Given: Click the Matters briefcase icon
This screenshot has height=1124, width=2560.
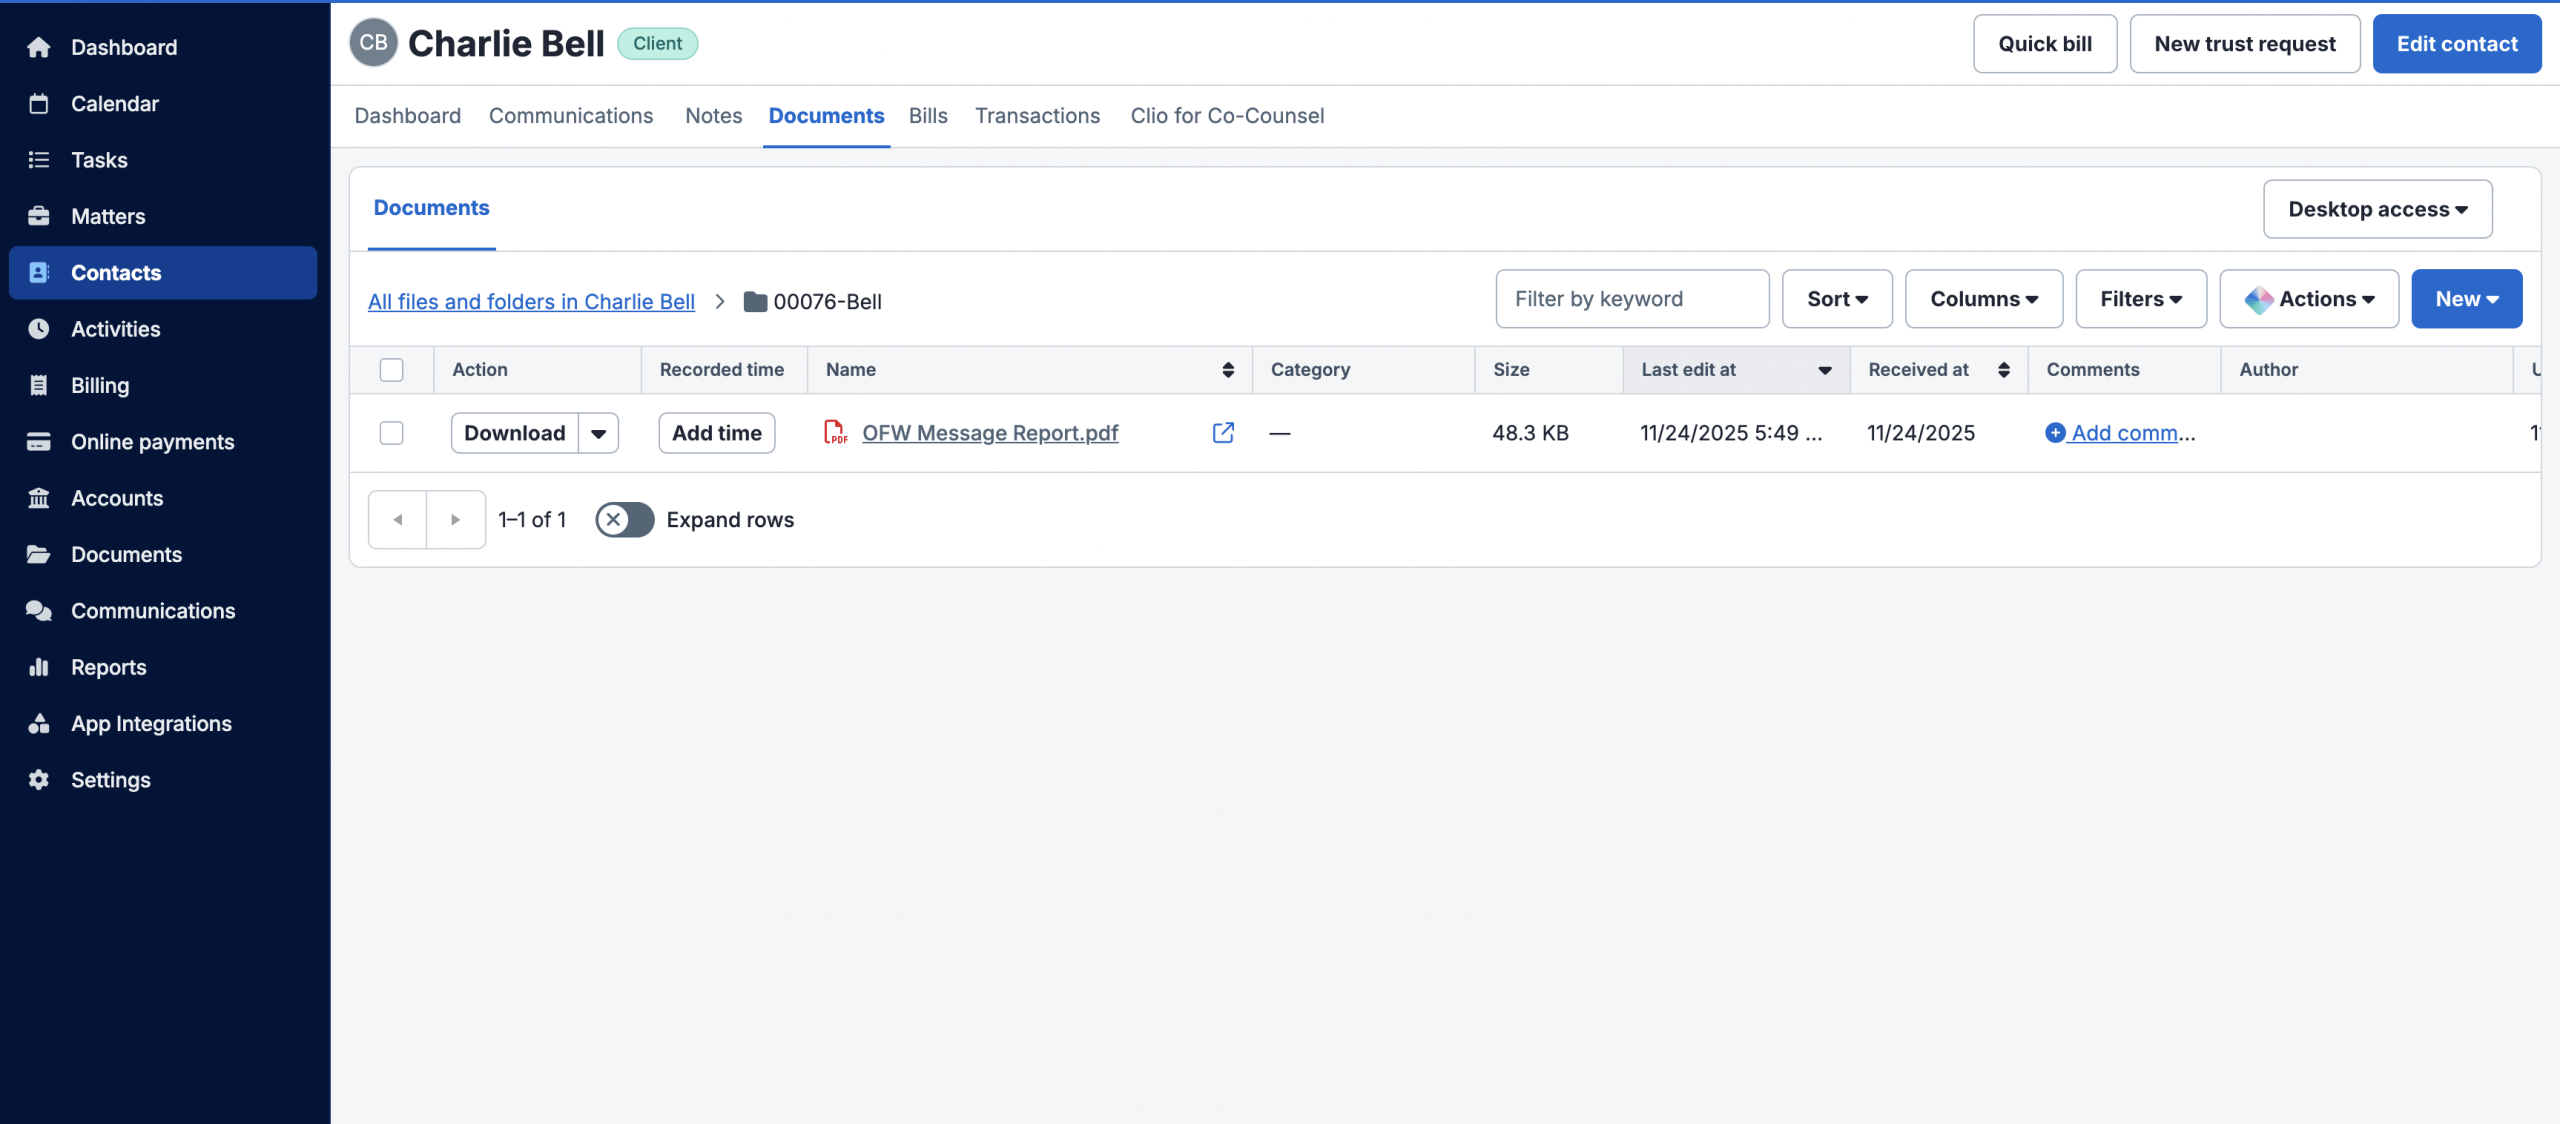Looking at the screenshot, I should (39, 216).
